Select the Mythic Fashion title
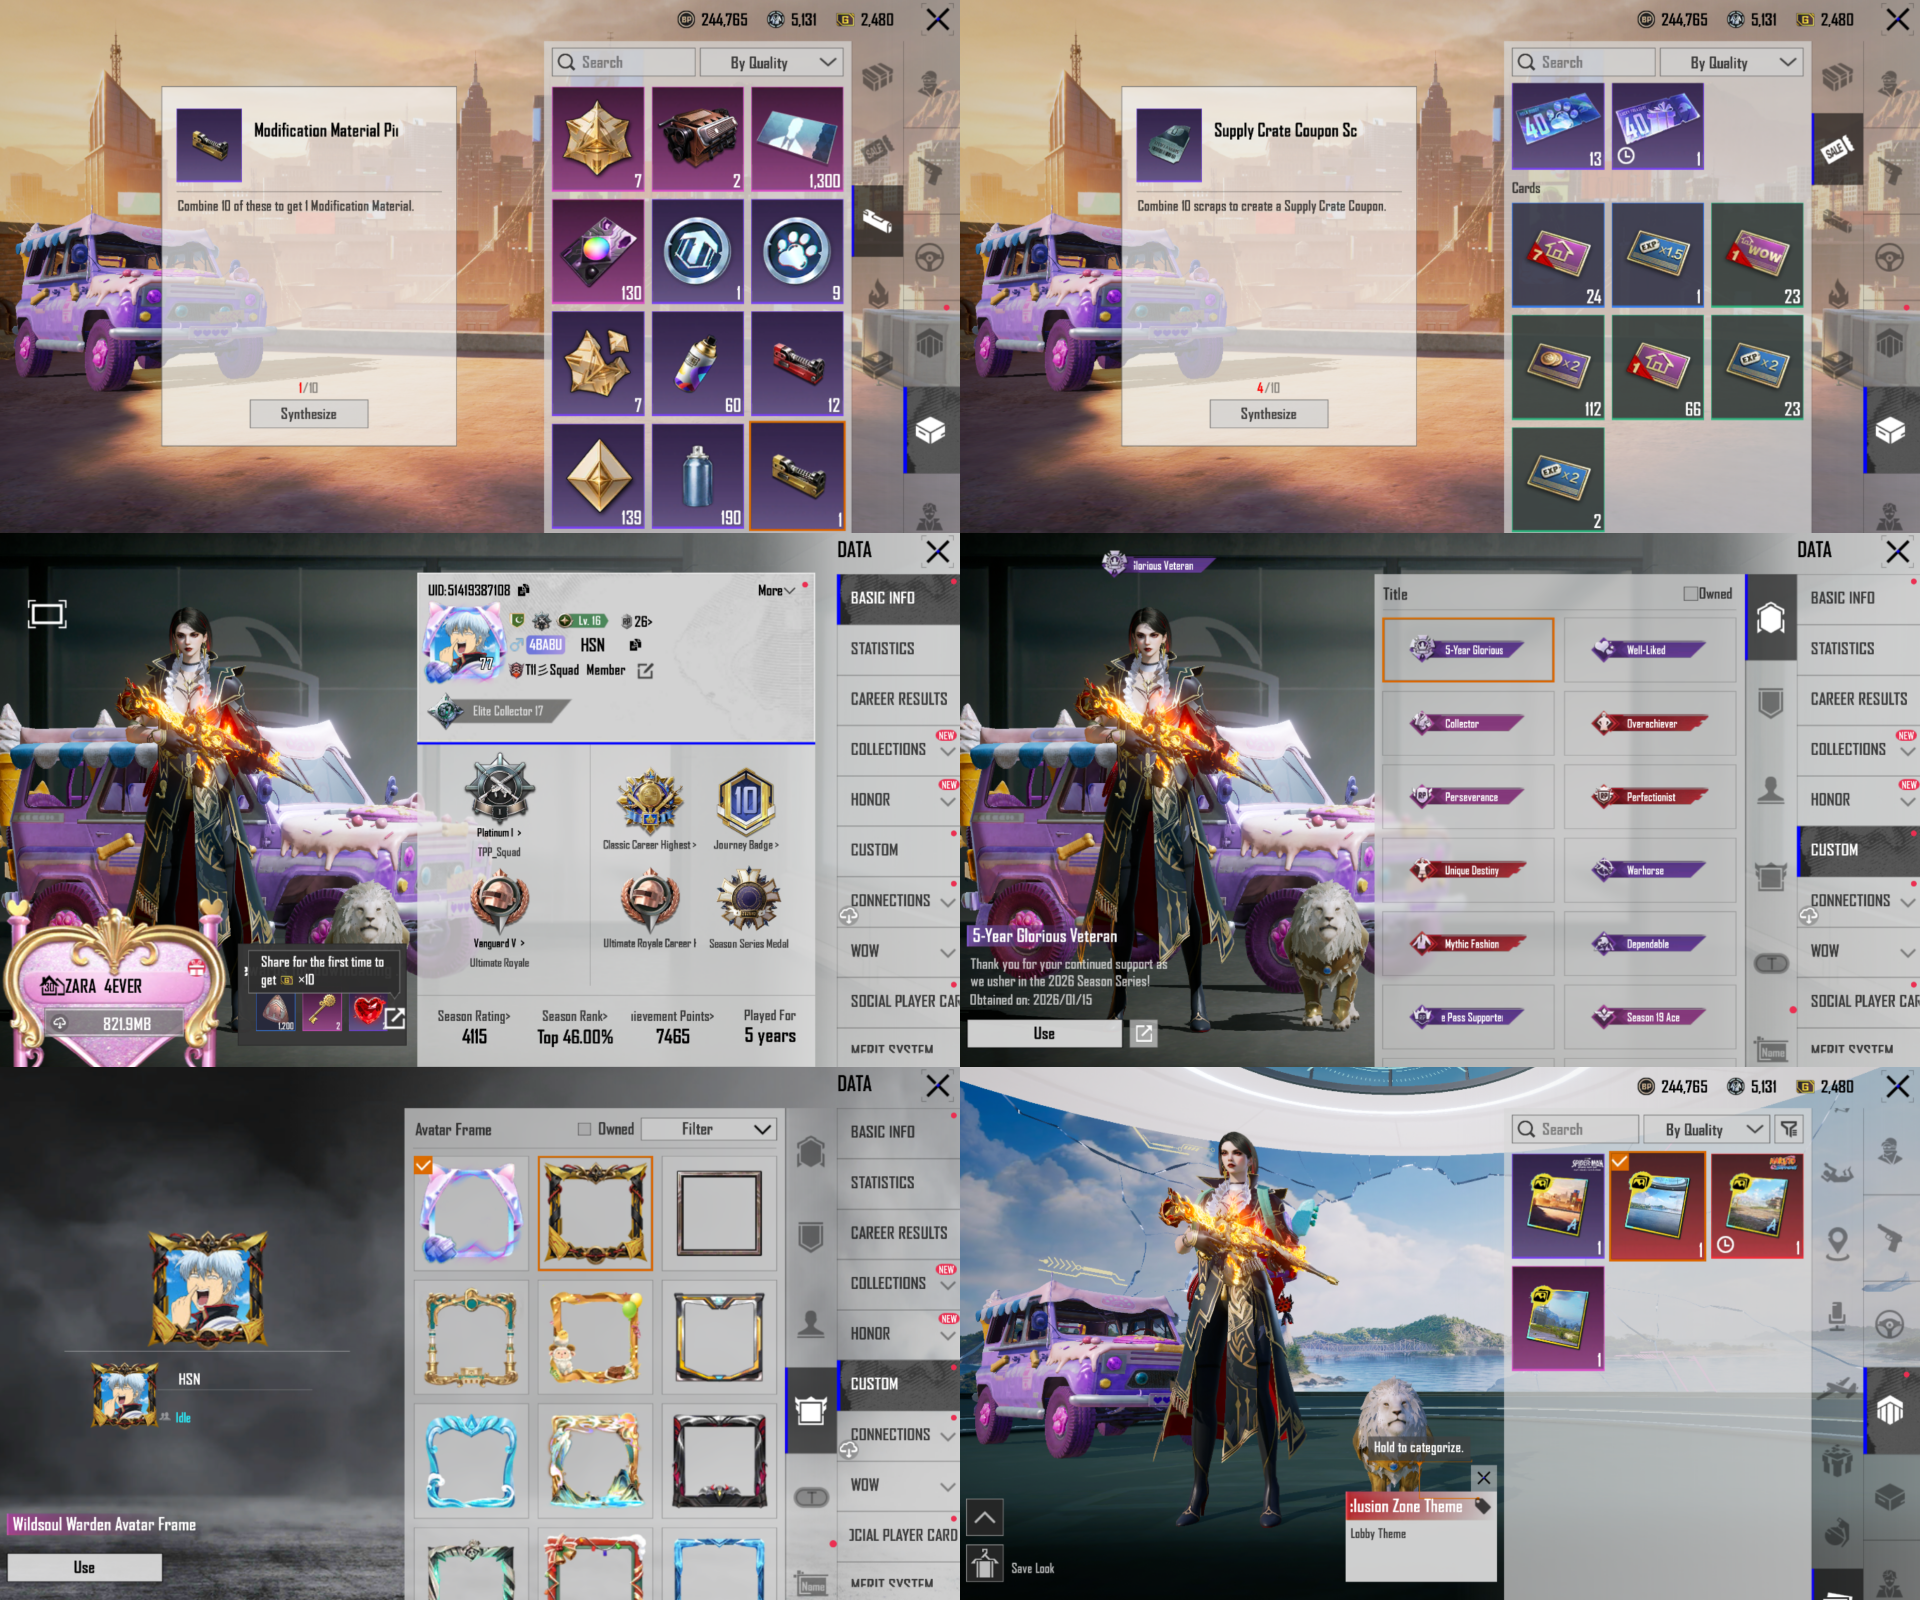 (1468, 943)
